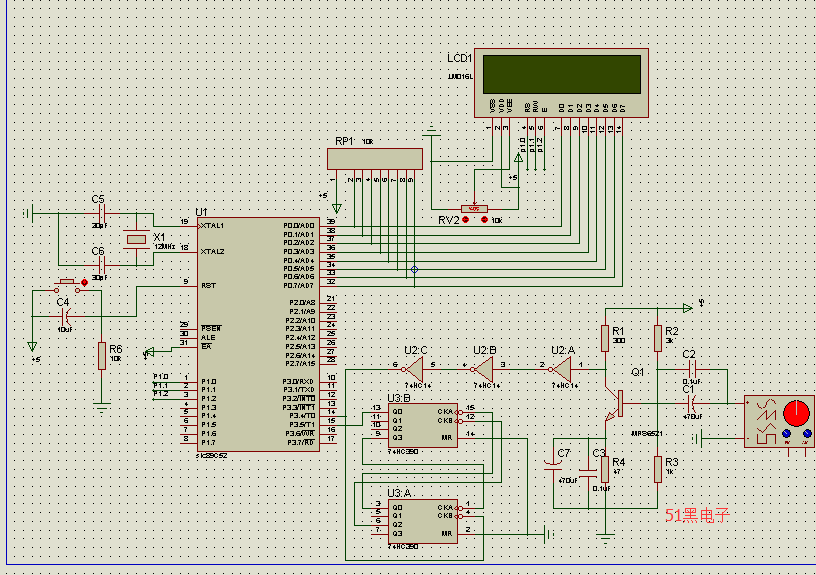The width and height of the screenshot is (816, 575).
Task: Click the sine waveform icon on generator
Action: pyautogui.click(x=766, y=404)
